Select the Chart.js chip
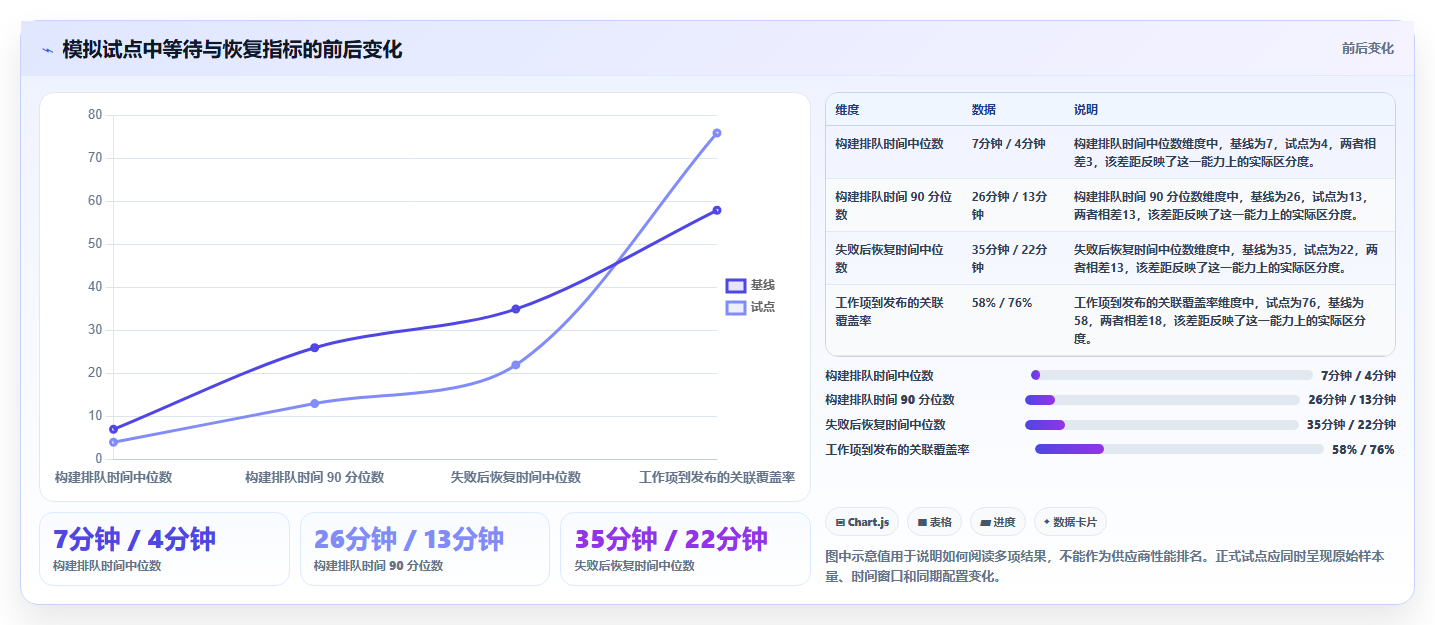The image size is (1435, 625). pyautogui.click(x=862, y=522)
